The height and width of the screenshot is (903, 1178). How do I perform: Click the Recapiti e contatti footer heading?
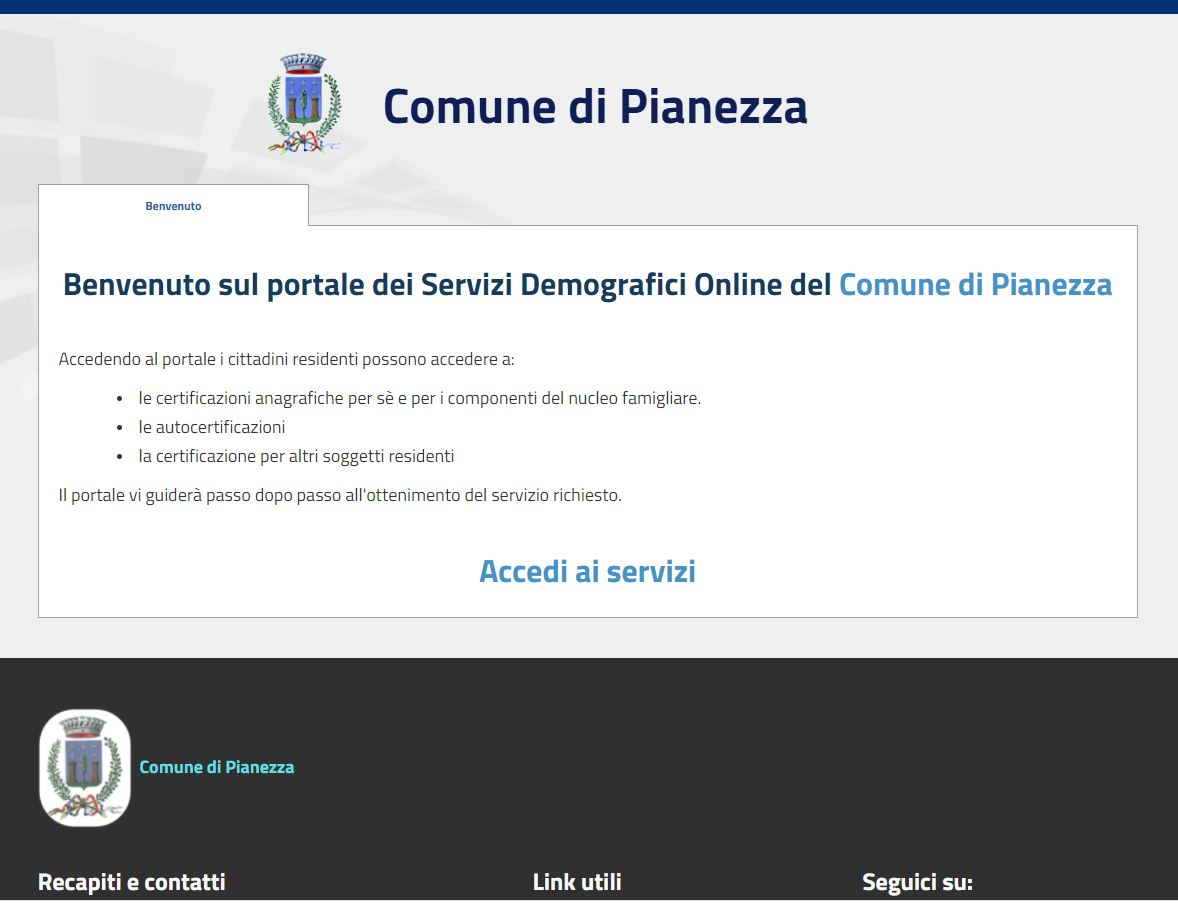click(131, 882)
